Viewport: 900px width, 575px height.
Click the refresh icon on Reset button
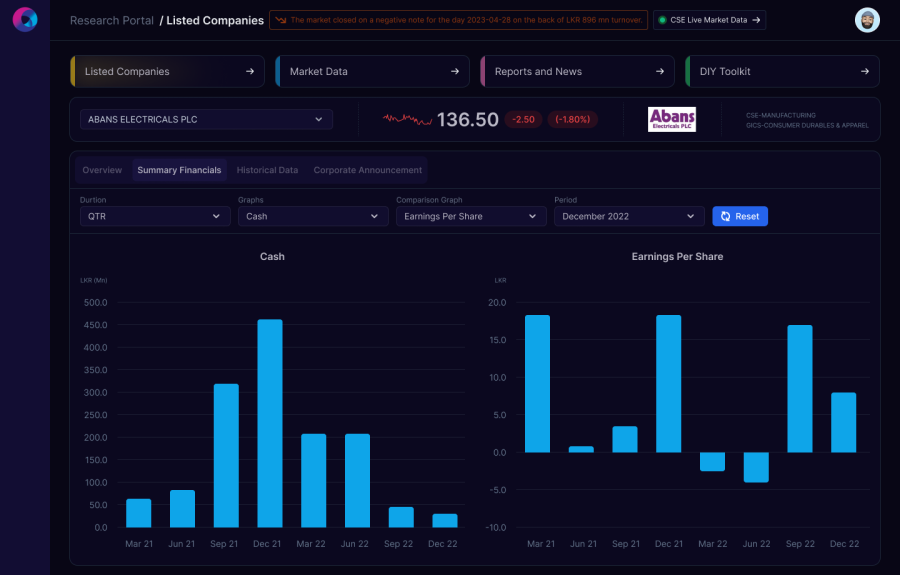tap(726, 216)
